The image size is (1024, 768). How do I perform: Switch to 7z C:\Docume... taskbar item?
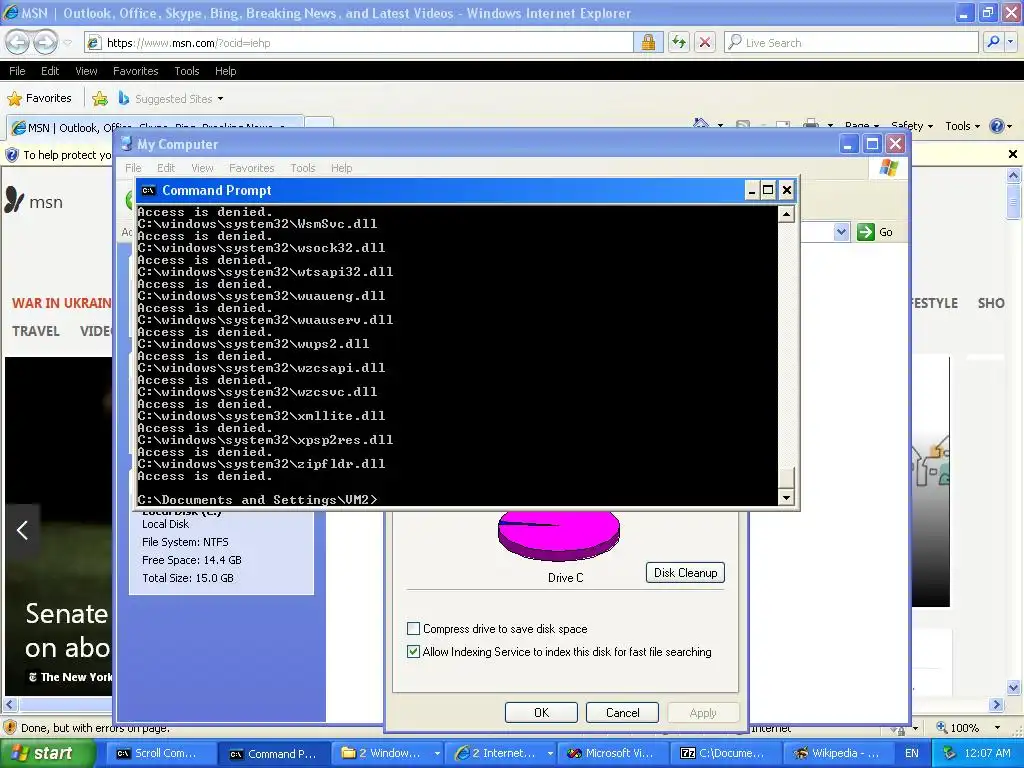[x=727, y=753]
